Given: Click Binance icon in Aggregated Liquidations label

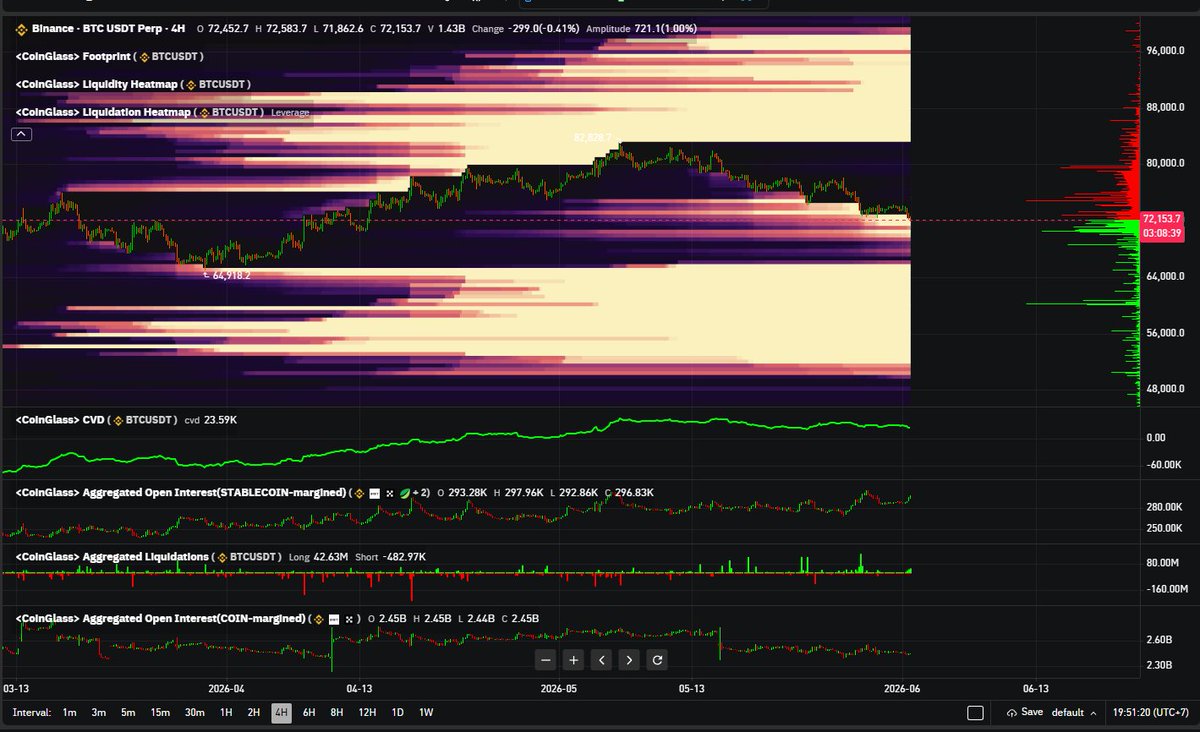Looking at the screenshot, I should coord(220,556).
